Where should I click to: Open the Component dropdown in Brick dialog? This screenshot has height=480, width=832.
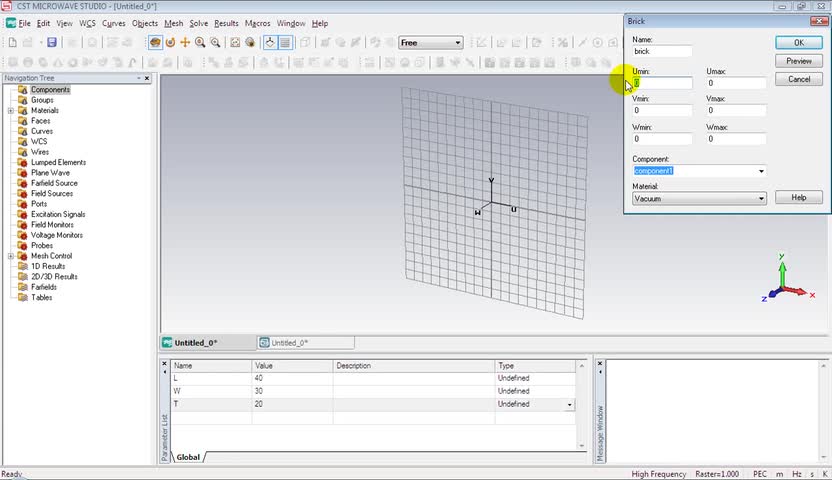tap(761, 171)
